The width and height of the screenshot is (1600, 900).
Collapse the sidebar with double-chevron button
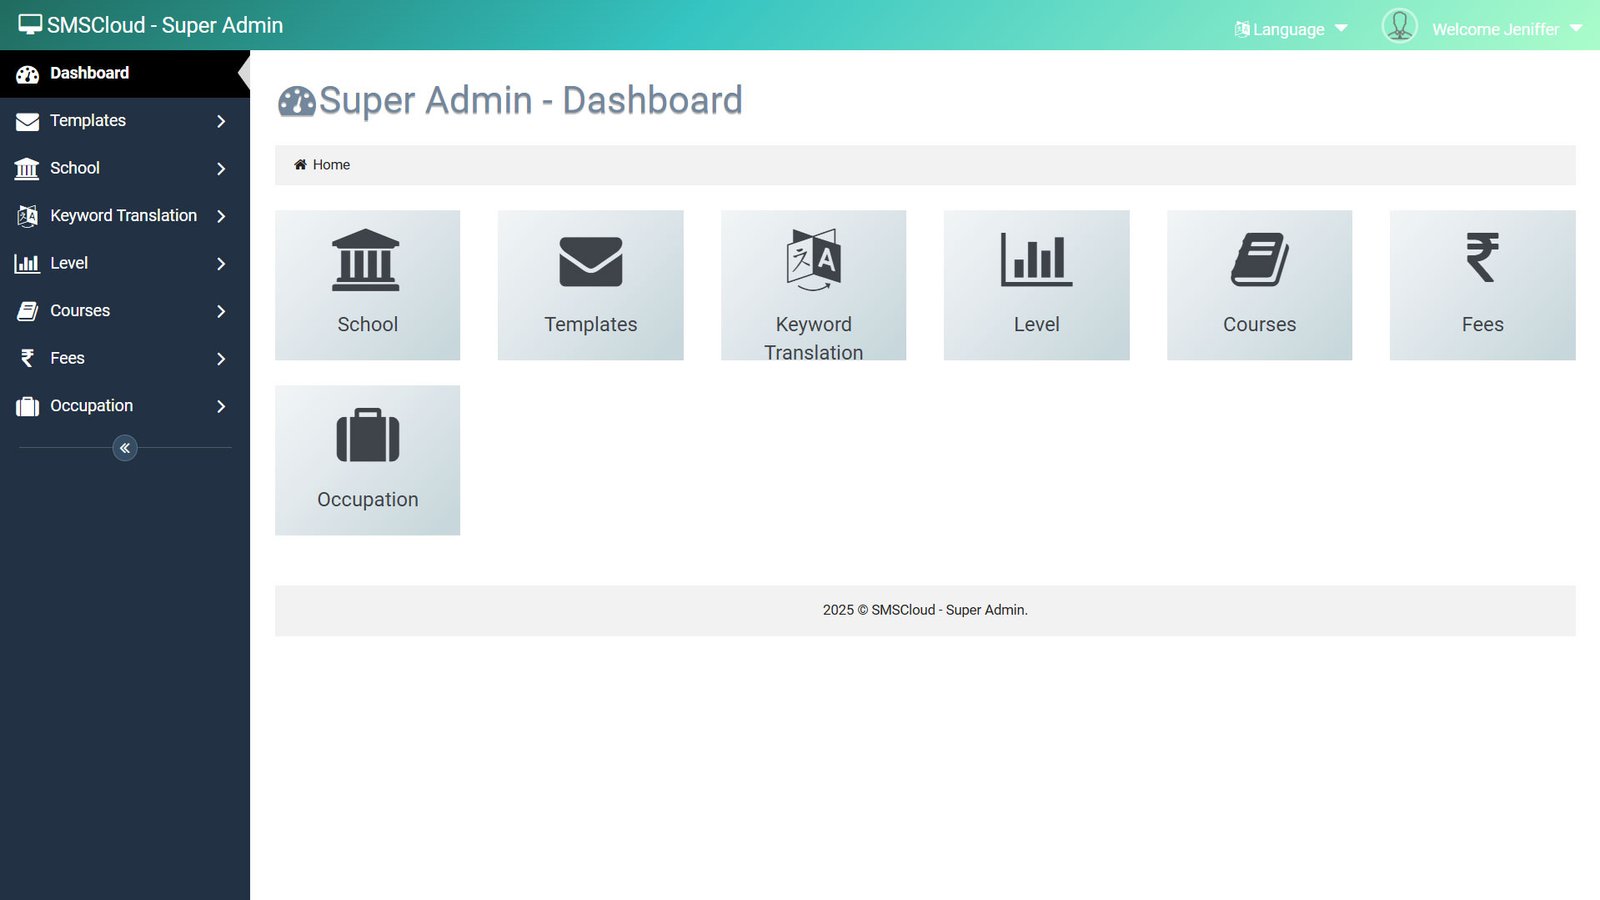pyautogui.click(x=125, y=448)
